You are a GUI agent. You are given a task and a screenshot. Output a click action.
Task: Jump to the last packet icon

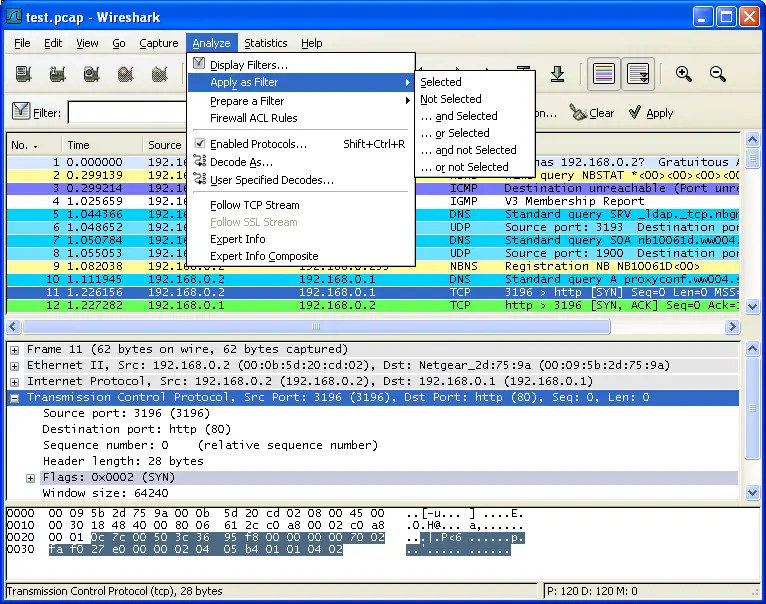click(557, 74)
